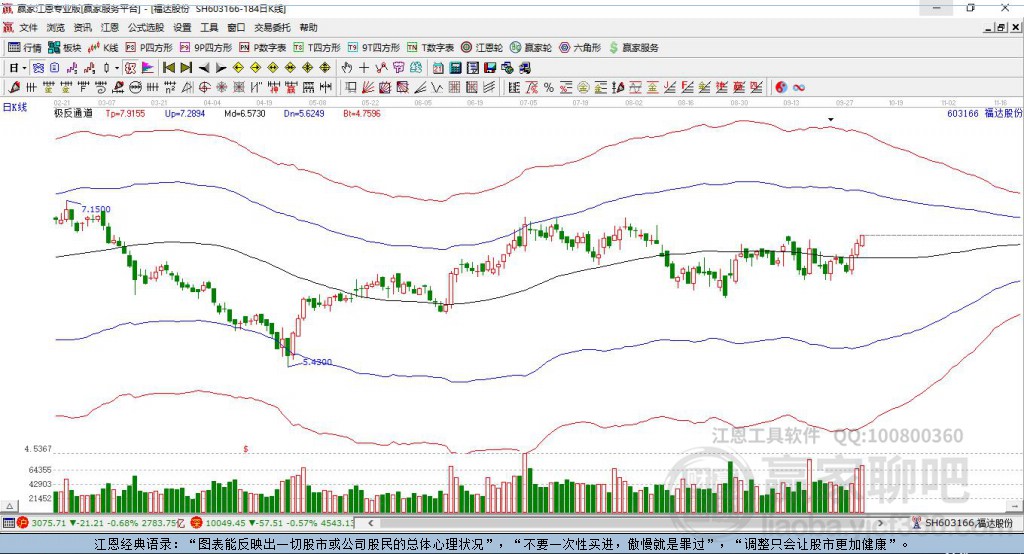This screenshot has height=554, width=1024.
Task: Step chart left with black left arrow
Action: (x=204, y=68)
